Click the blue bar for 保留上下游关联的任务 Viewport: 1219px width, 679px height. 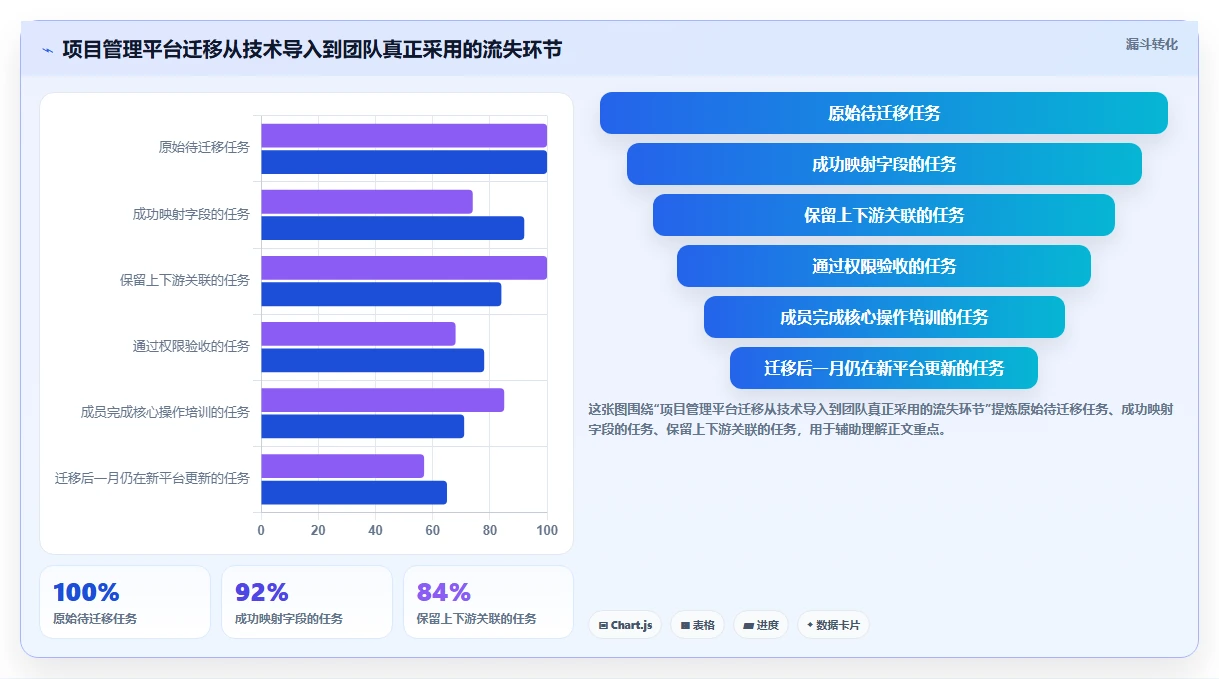381,294
